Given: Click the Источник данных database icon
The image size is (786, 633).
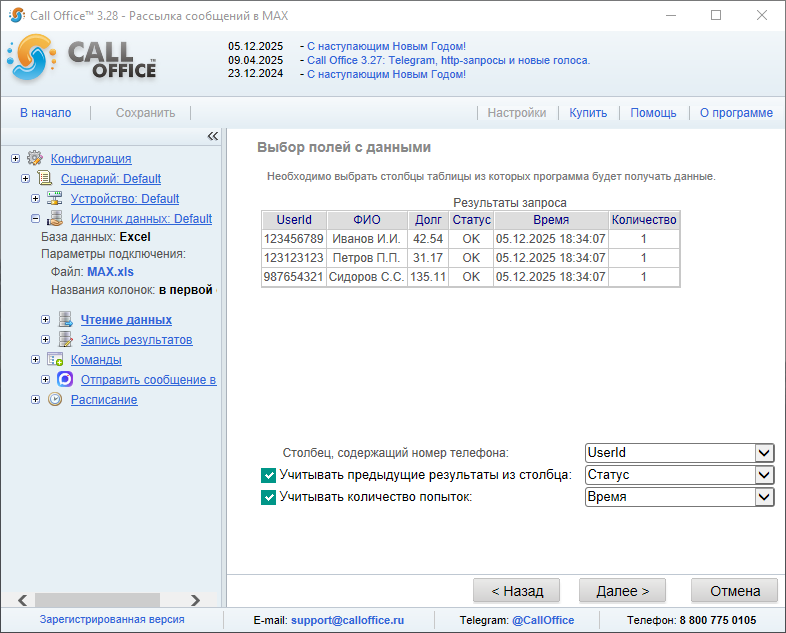Looking at the screenshot, I should coord(55,218).
